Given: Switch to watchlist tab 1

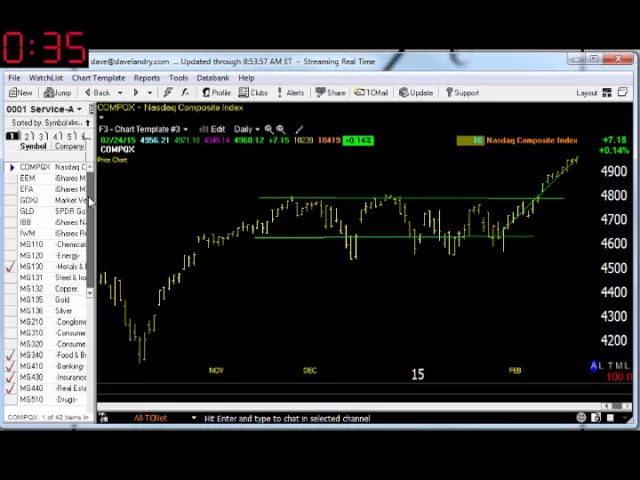Looking at the screenshot, I should (13, 136).
